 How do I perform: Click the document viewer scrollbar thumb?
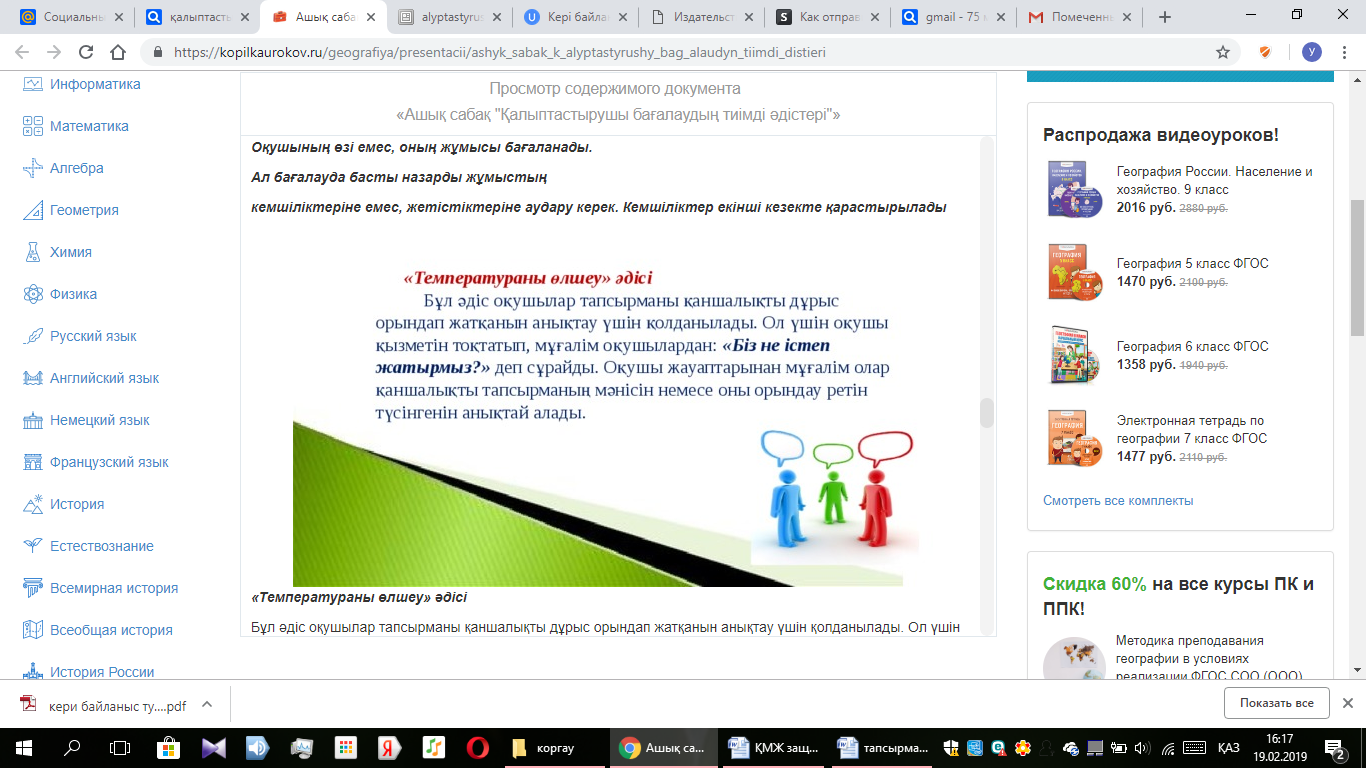(x=987, y=413)
